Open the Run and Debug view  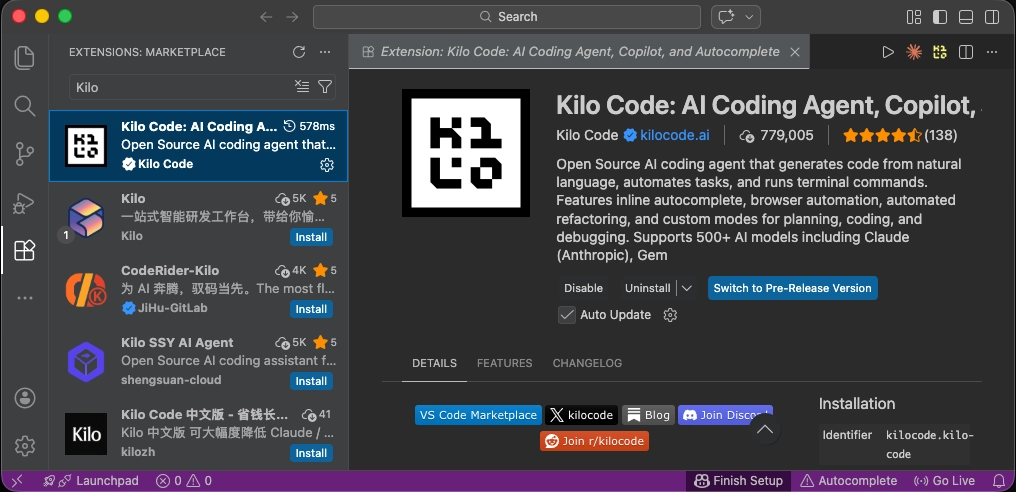(x=25, y=202)
